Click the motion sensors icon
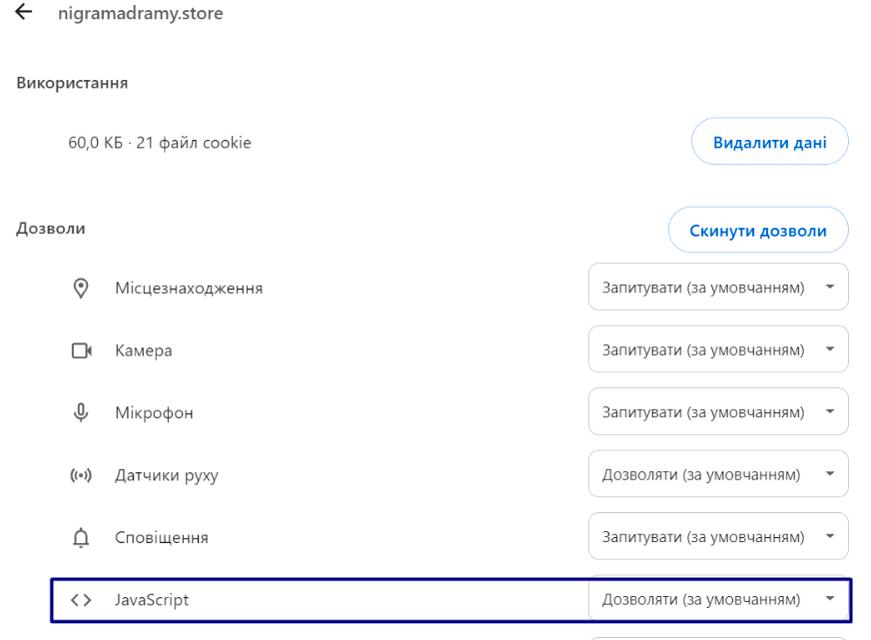This screenshot has width=871, height=640. coord(81,475)
